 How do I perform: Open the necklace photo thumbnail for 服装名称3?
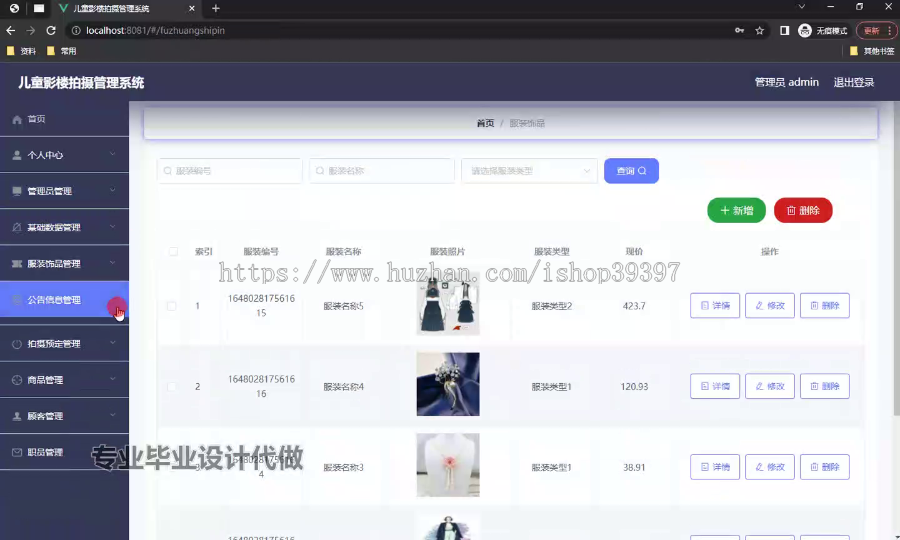point(448,465)
